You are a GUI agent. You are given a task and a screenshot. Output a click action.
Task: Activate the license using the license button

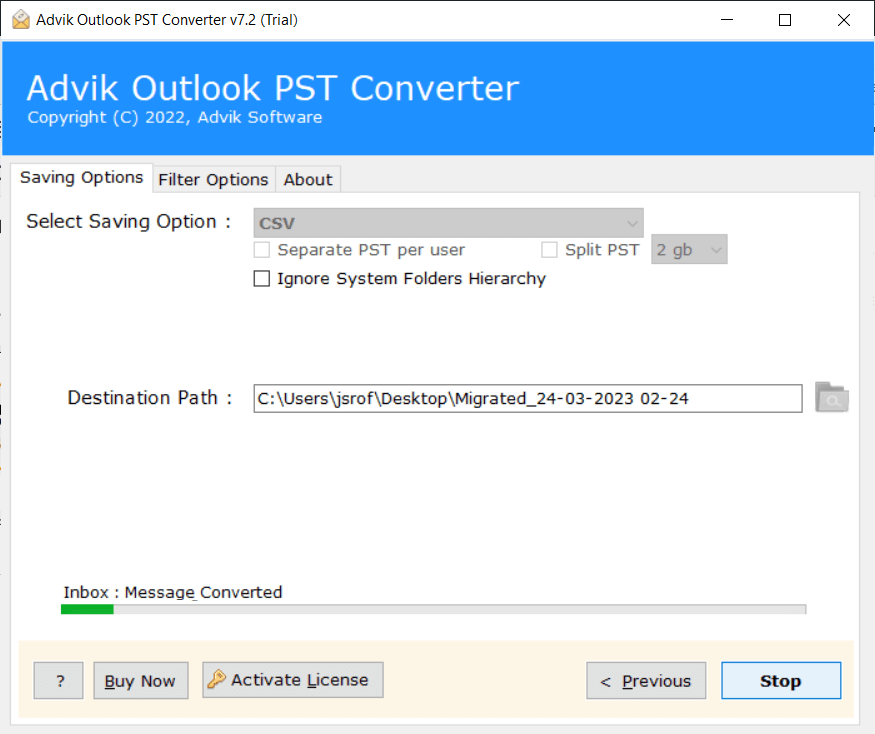pyautogui.click(x=292, y=680)
